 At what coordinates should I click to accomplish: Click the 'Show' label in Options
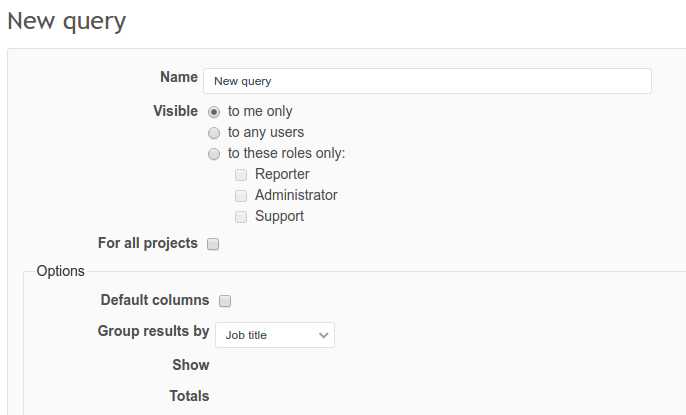pos(190,365)
